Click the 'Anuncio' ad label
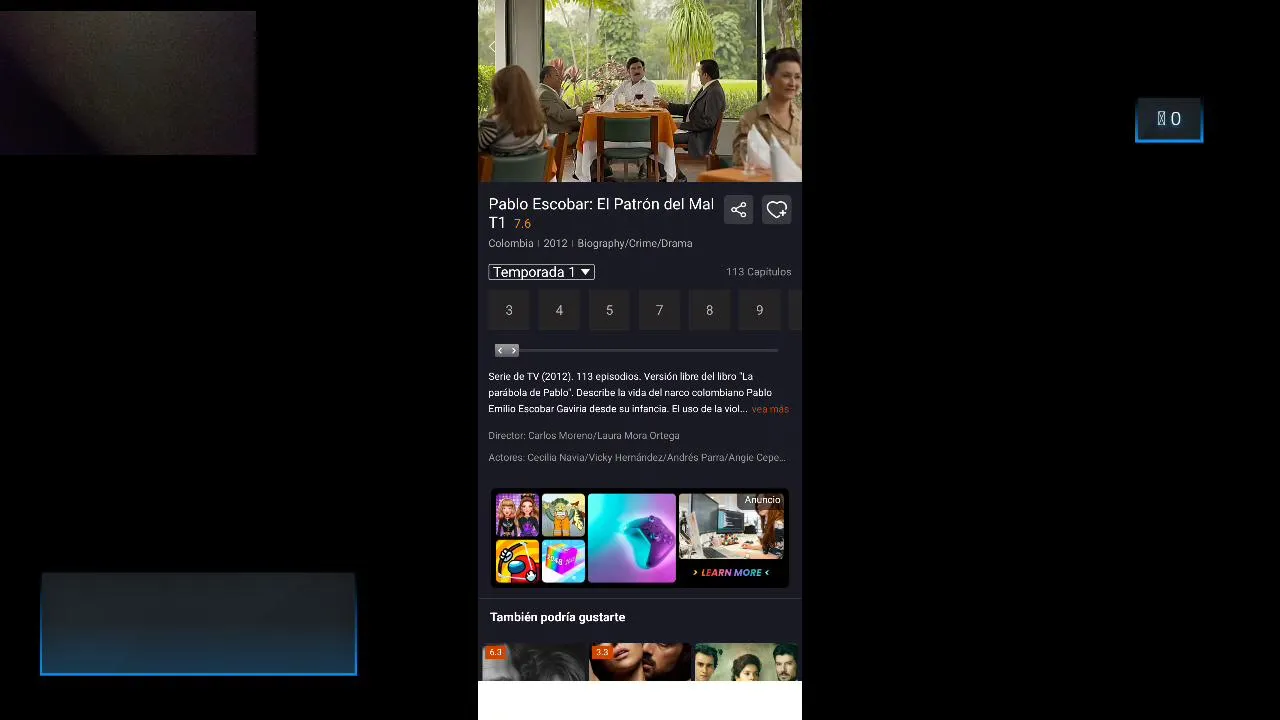Viewport: 1280px width, 720px height. [762, 500]
